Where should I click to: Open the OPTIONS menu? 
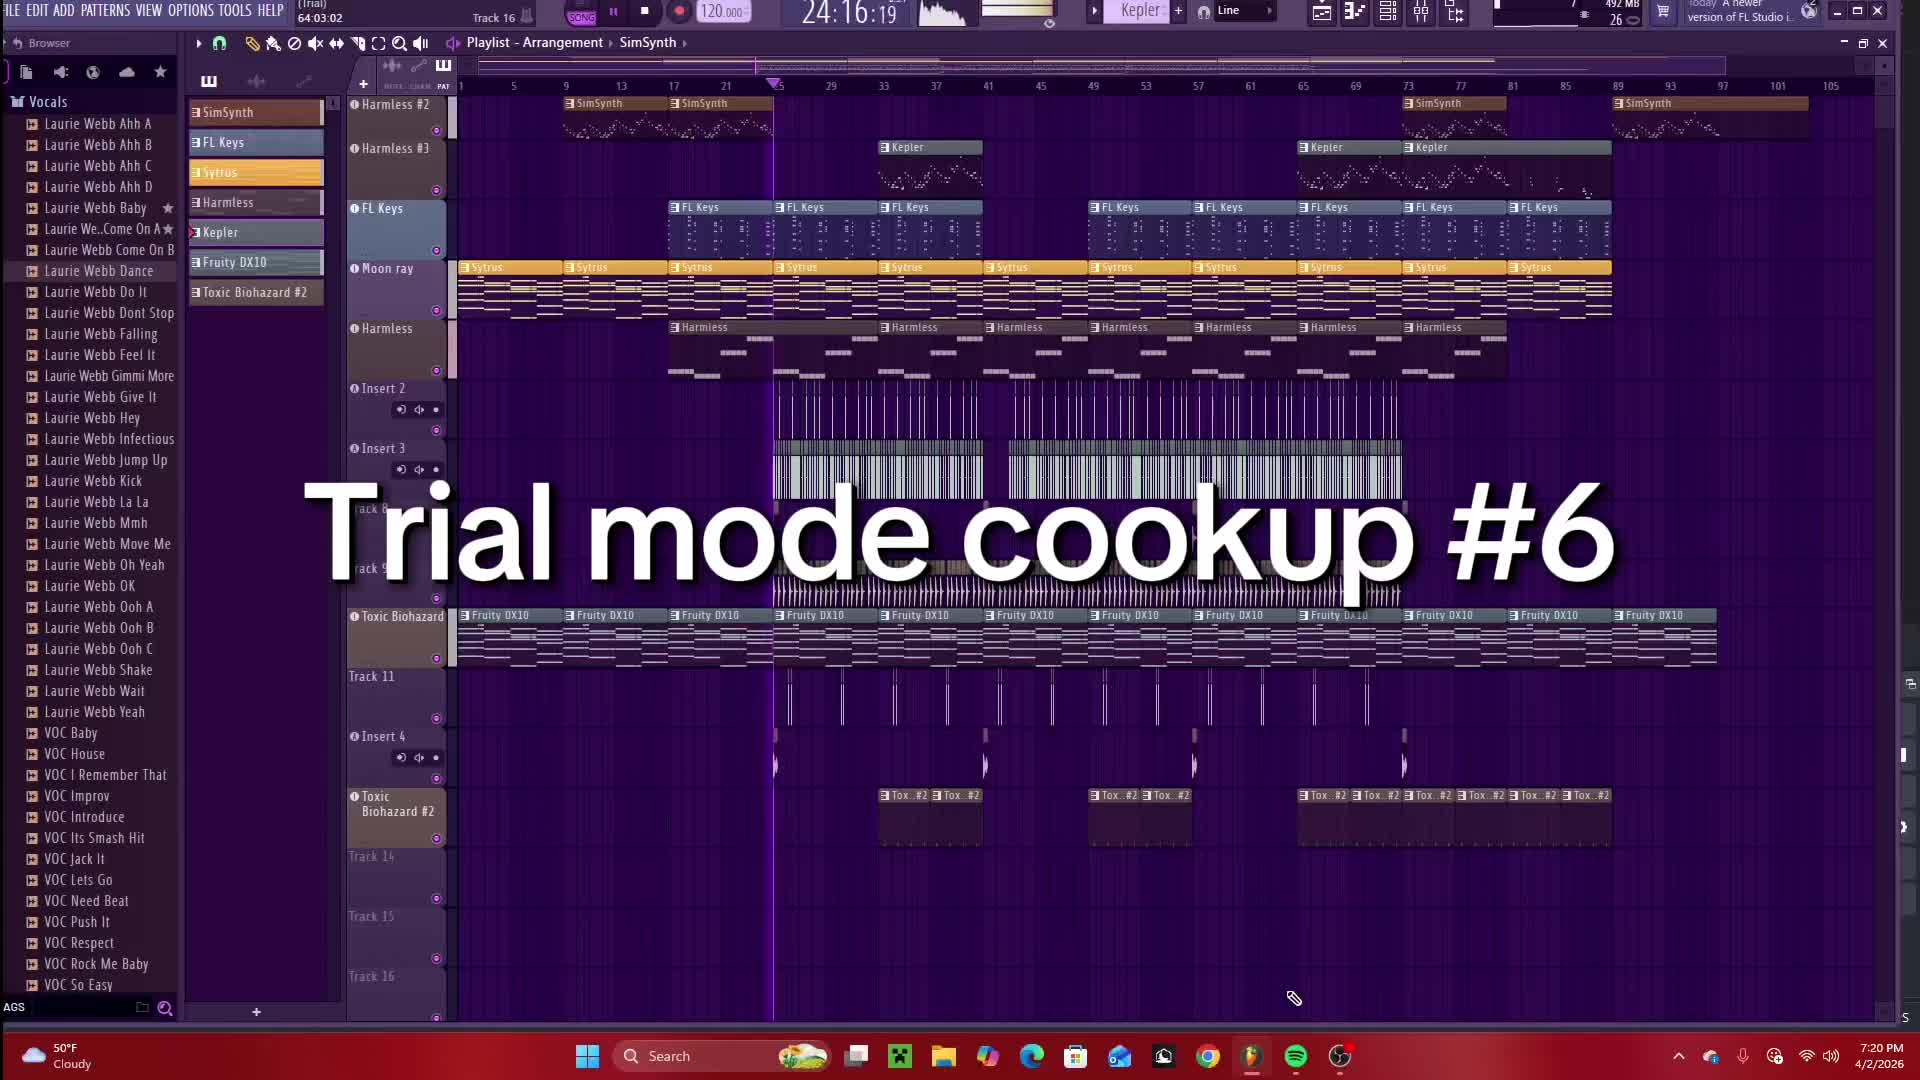[x=190, y=10]
